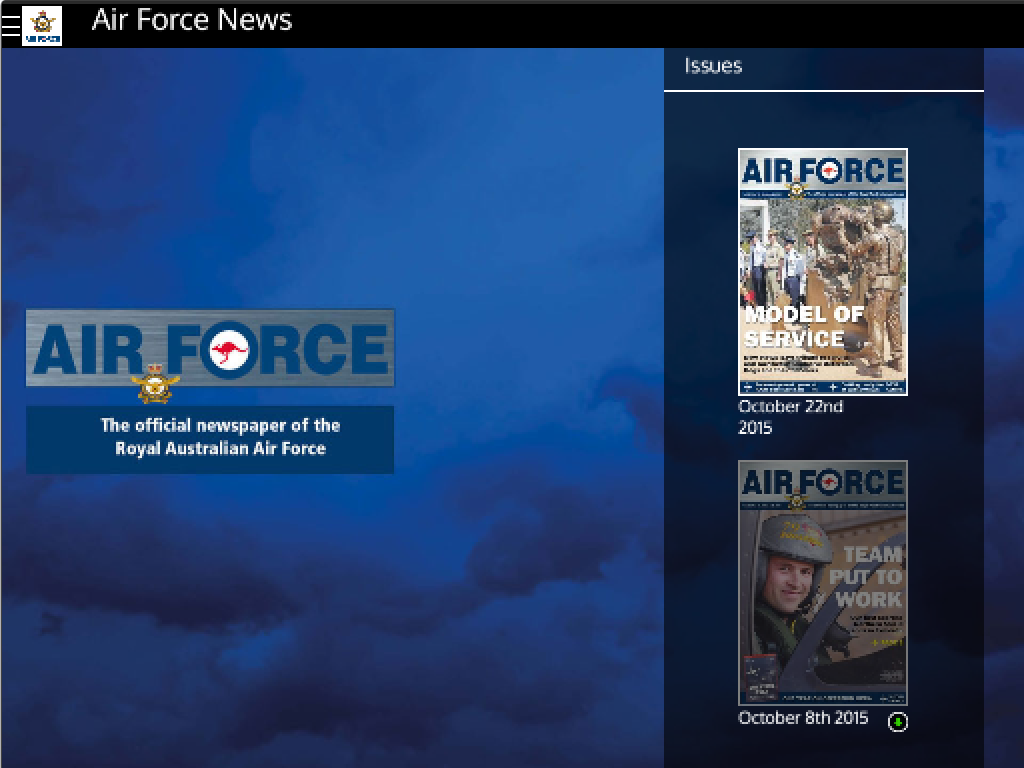
Task: Click the October 8th 2015 date label
Action: 803,718
